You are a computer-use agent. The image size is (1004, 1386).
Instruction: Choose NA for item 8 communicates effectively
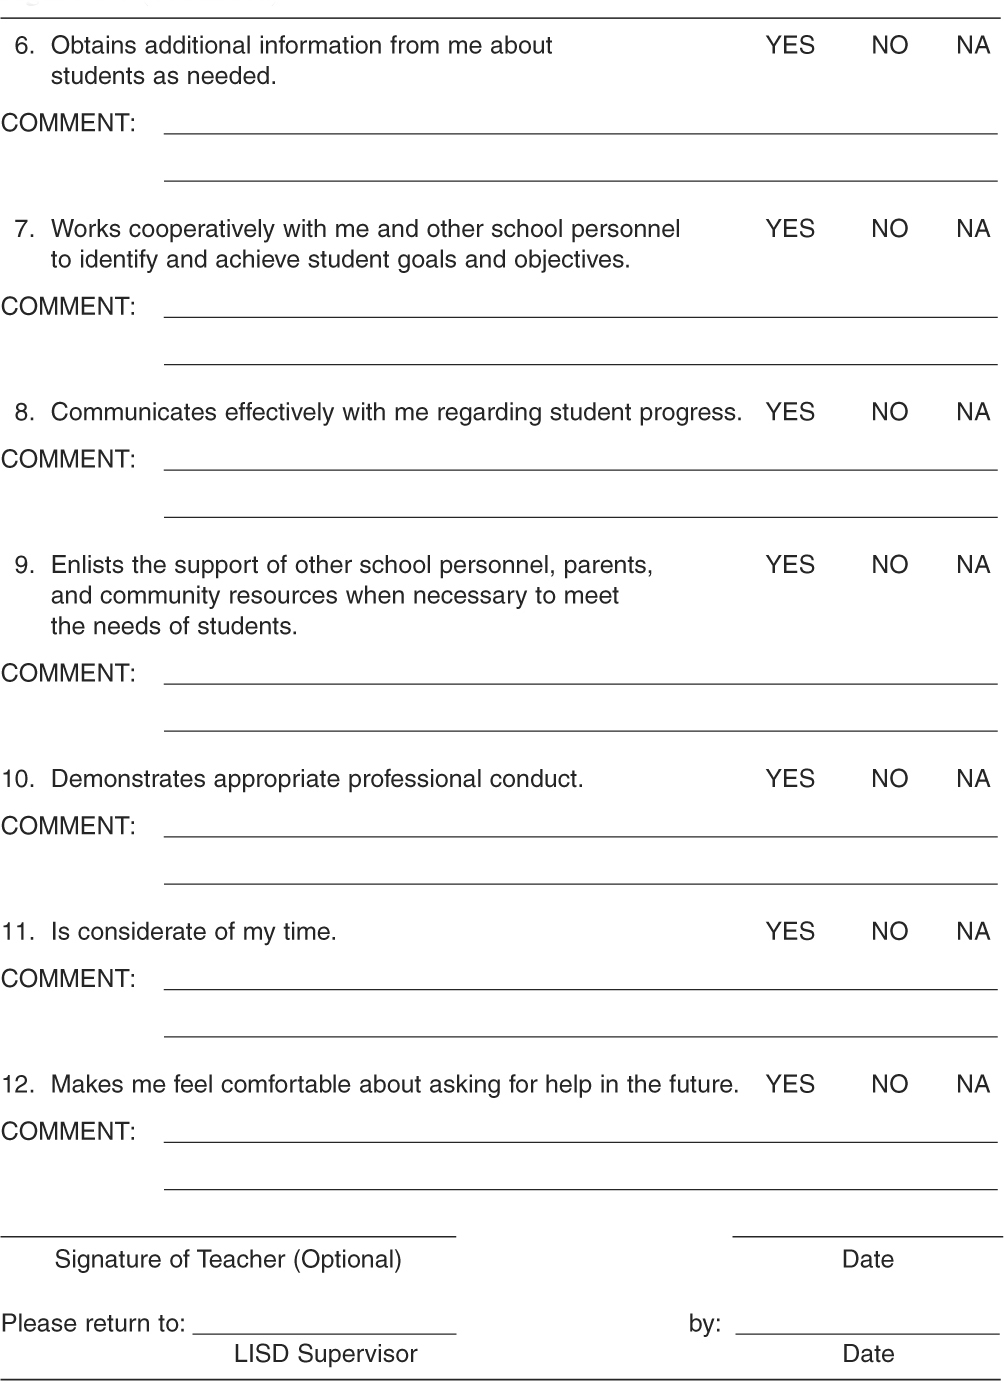(973, 412)
